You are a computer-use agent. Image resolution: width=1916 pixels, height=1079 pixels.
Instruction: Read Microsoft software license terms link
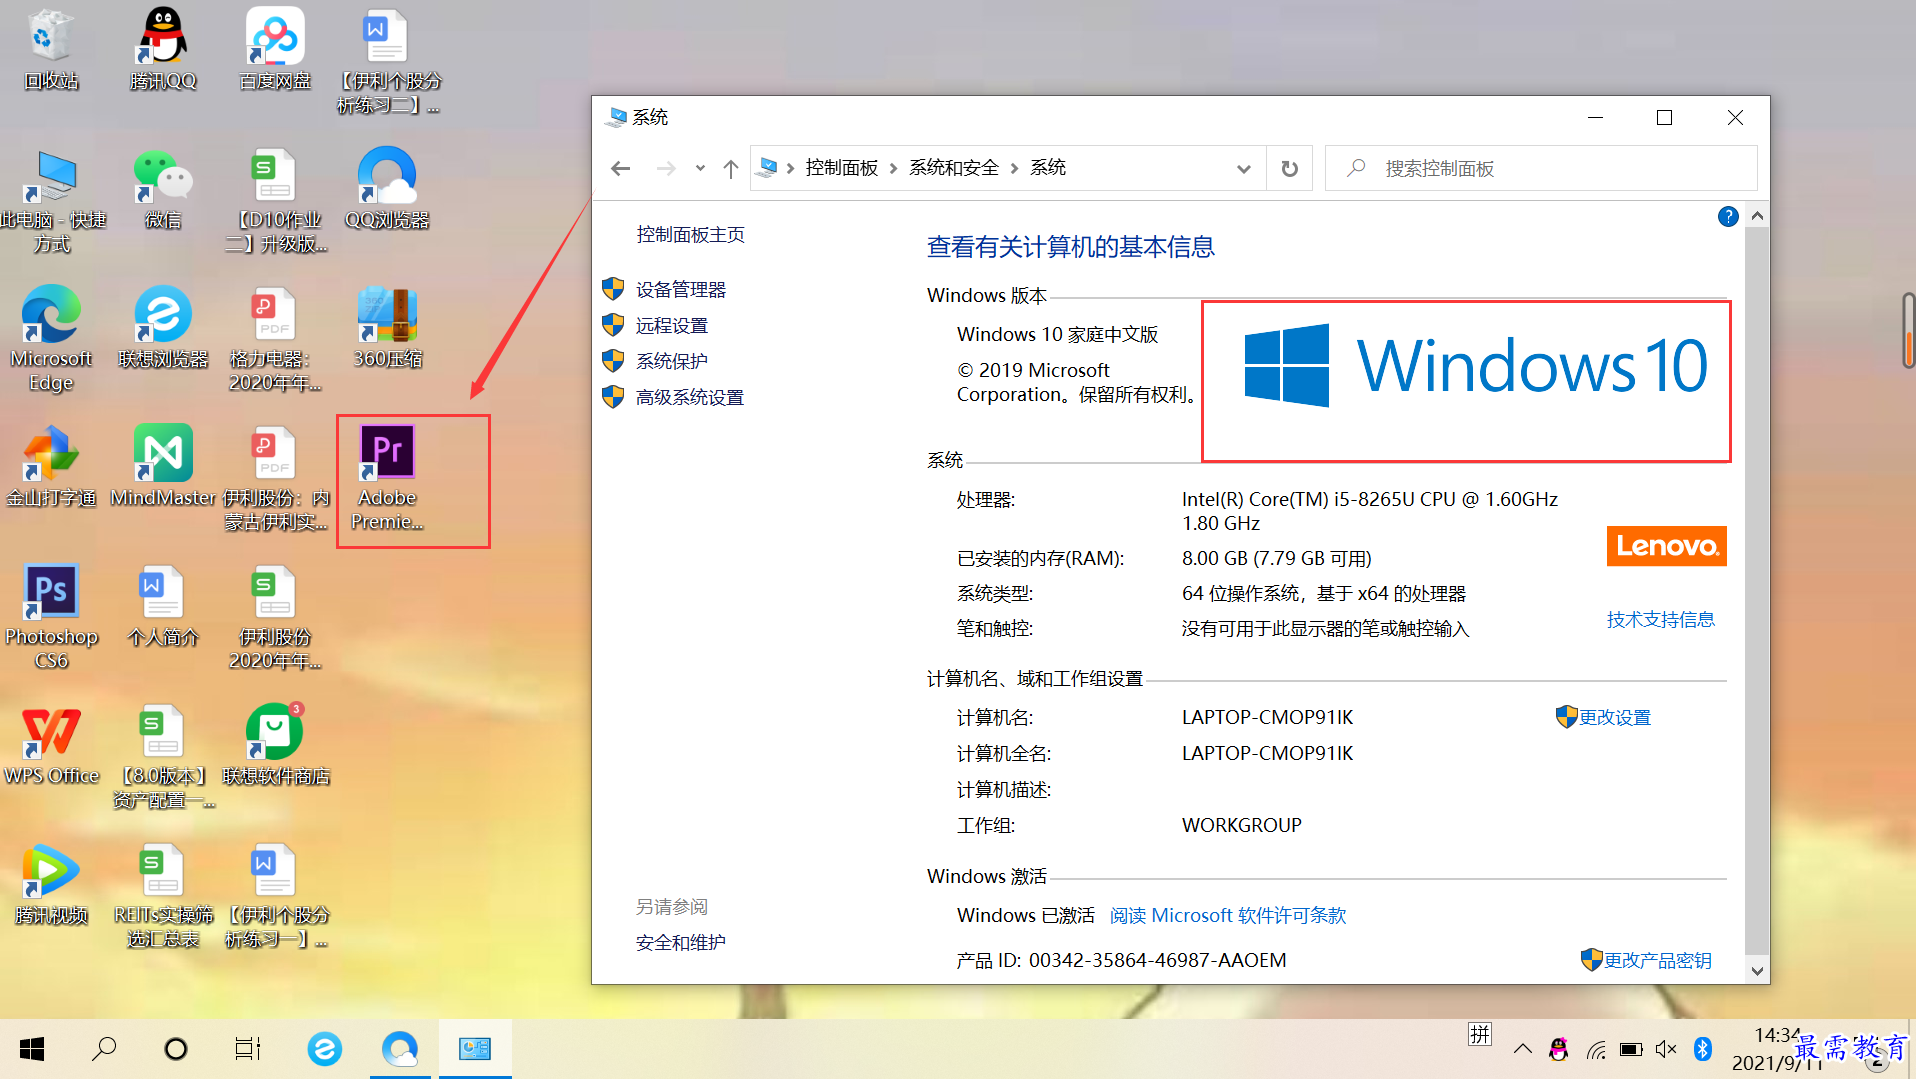[1228, 916]
